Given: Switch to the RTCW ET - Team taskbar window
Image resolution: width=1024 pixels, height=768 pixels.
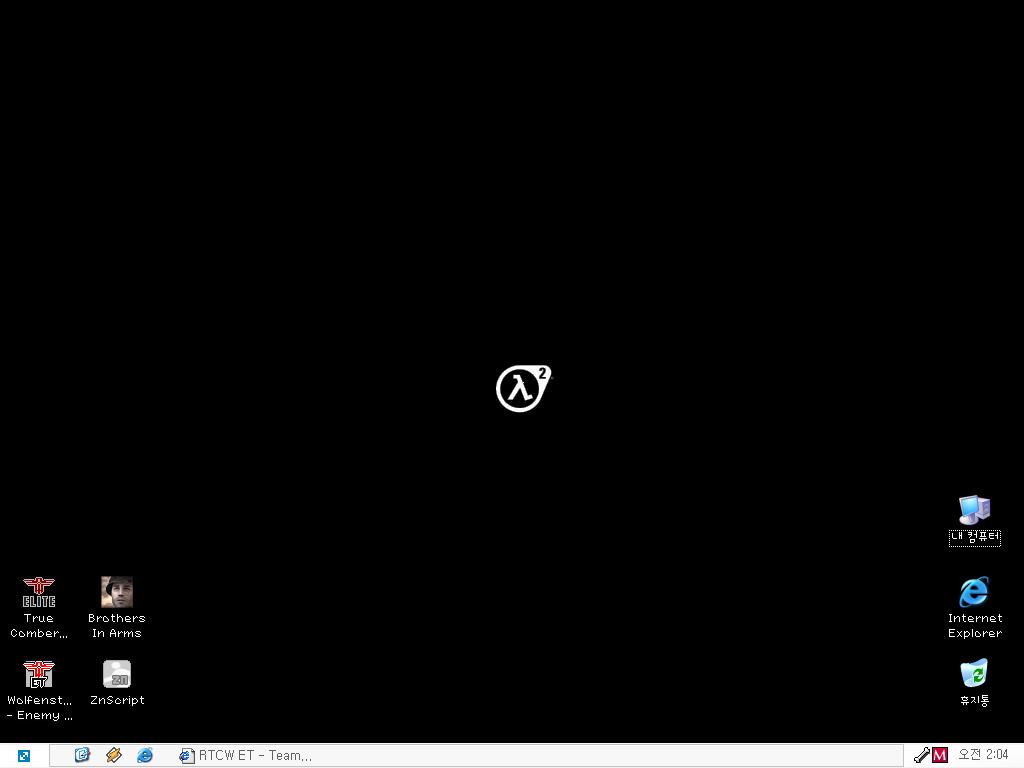Looking at the screenshot, I should 246,756.
